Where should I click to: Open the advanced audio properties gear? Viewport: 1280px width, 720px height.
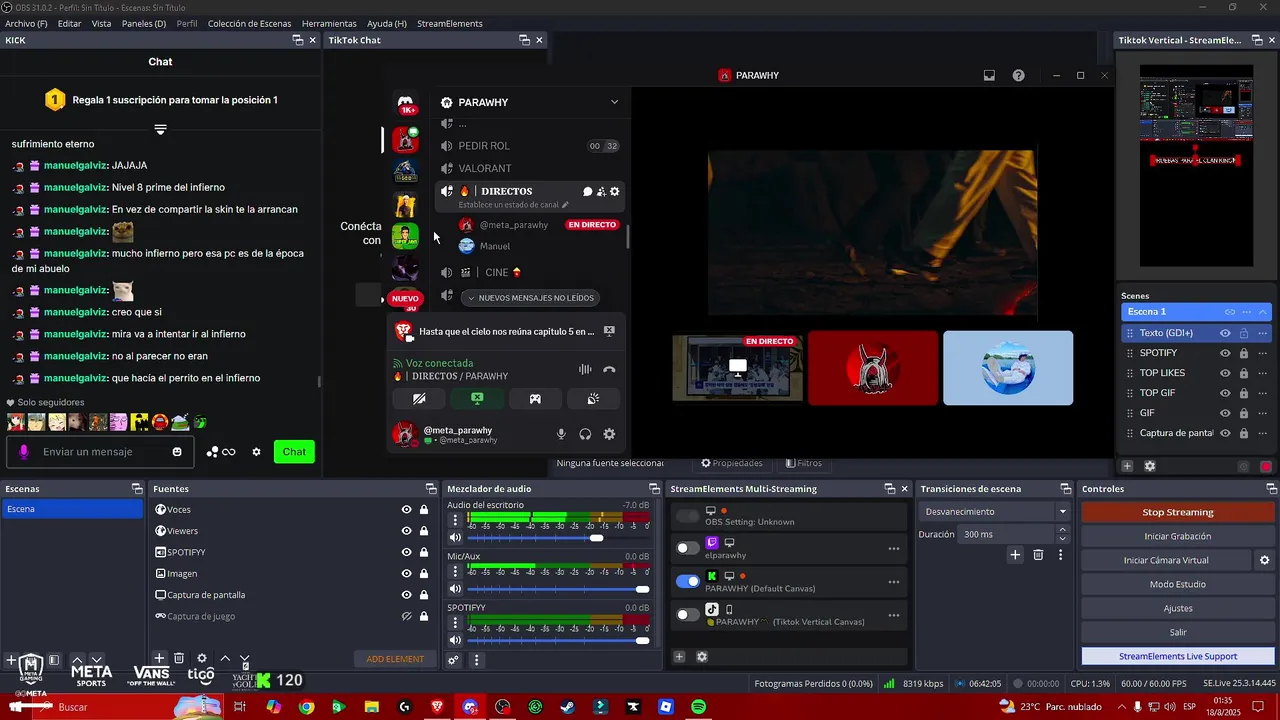coord(453,660)
